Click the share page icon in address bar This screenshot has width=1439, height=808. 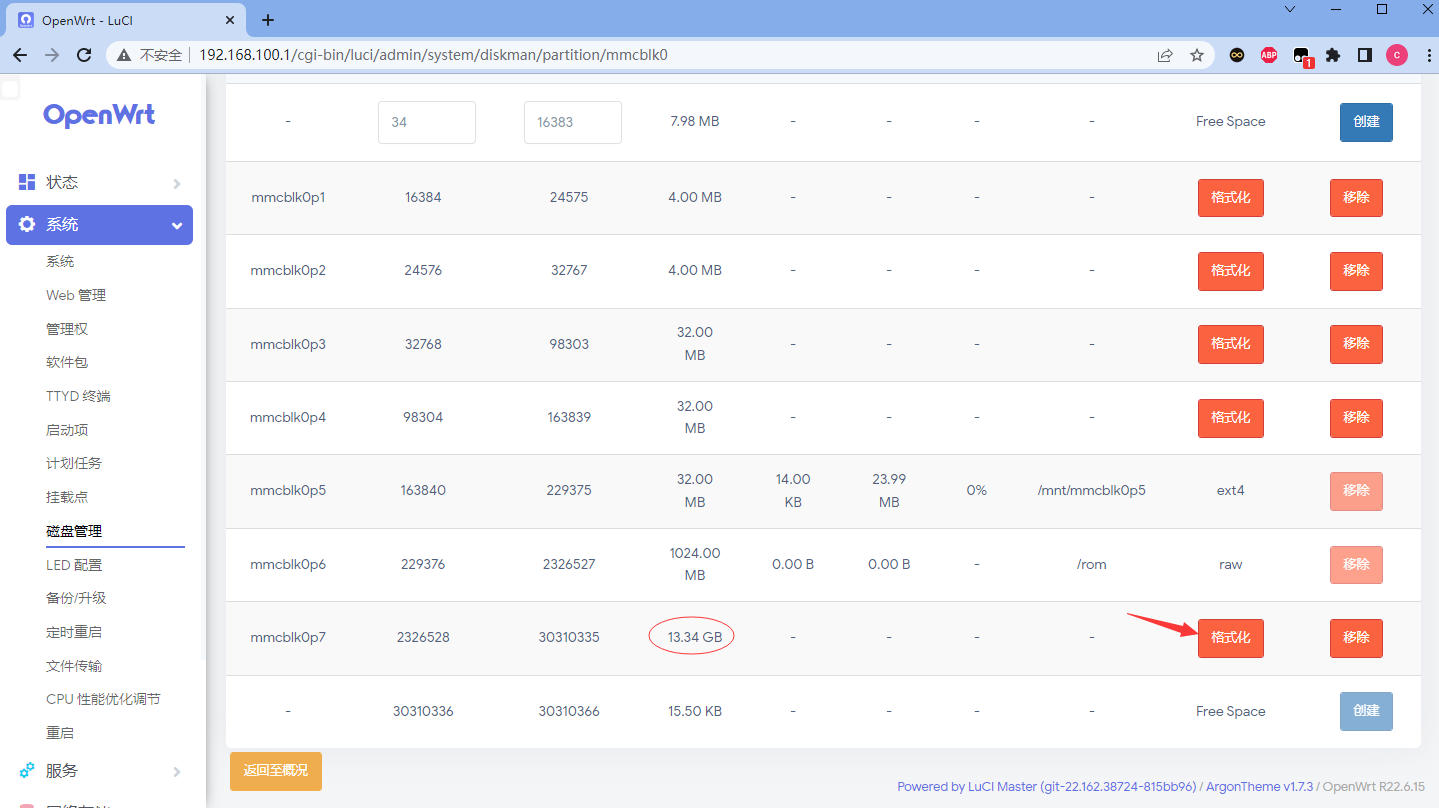(x=1165, y=55)
